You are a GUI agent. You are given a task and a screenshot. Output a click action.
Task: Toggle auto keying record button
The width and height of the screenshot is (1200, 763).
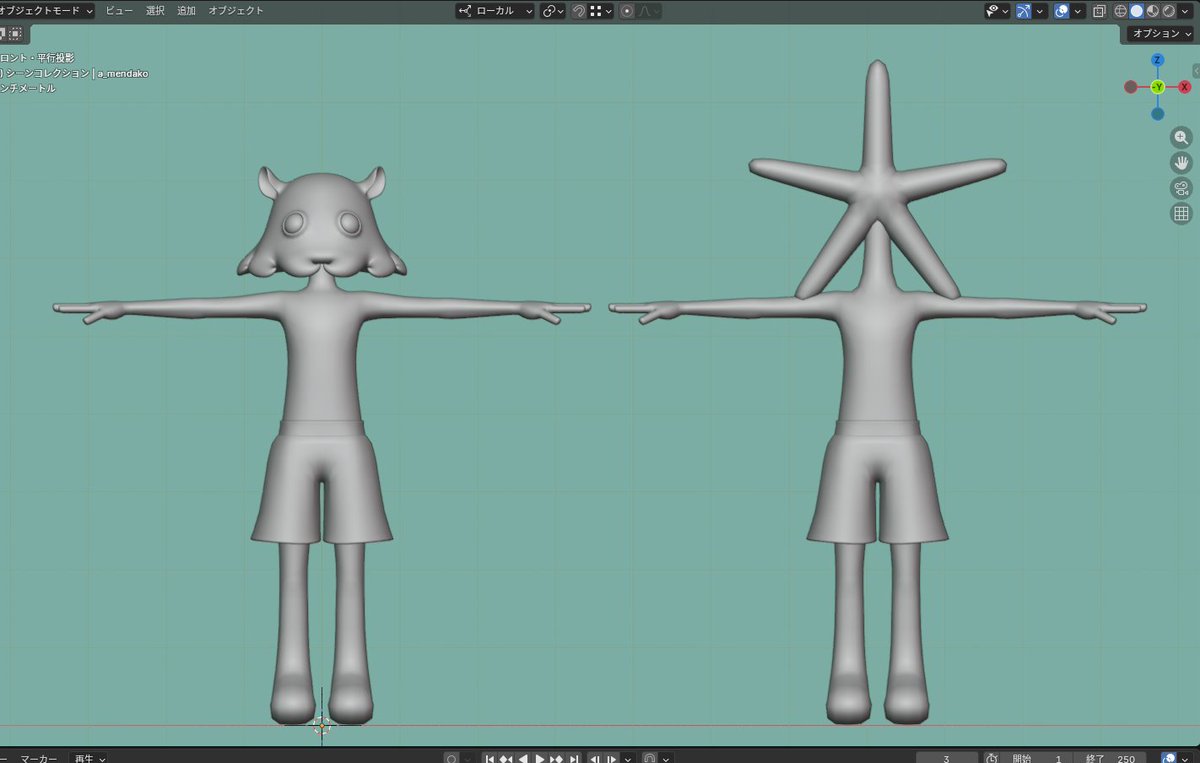point(451,758)
